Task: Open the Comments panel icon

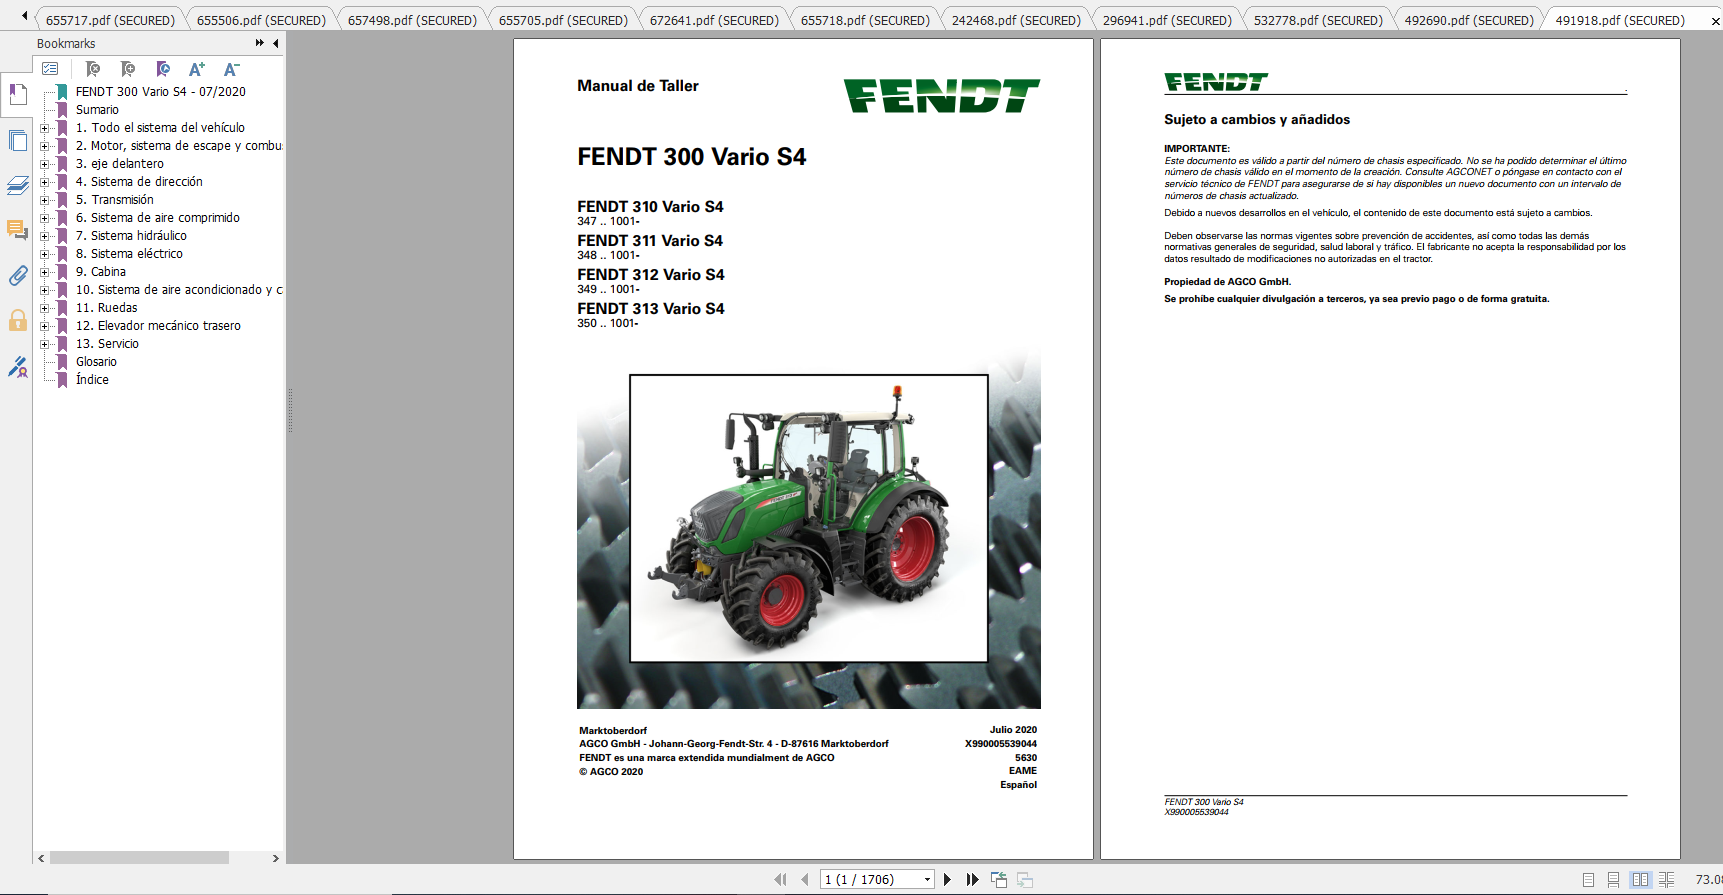Action: 17,230
